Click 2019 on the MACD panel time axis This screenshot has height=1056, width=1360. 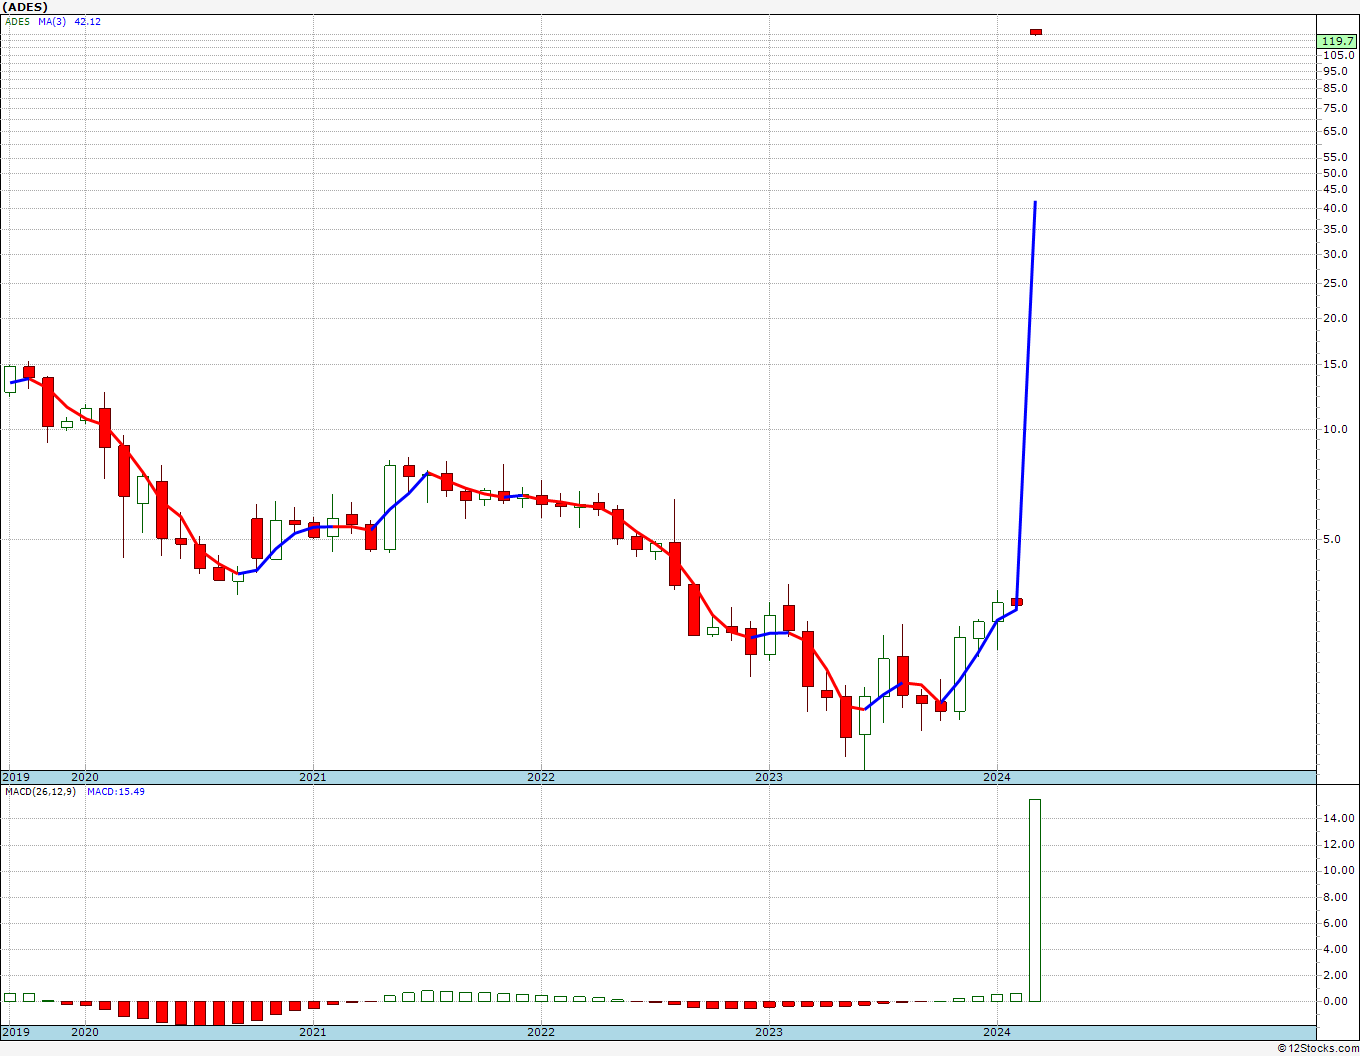(x=16, y=1032)
